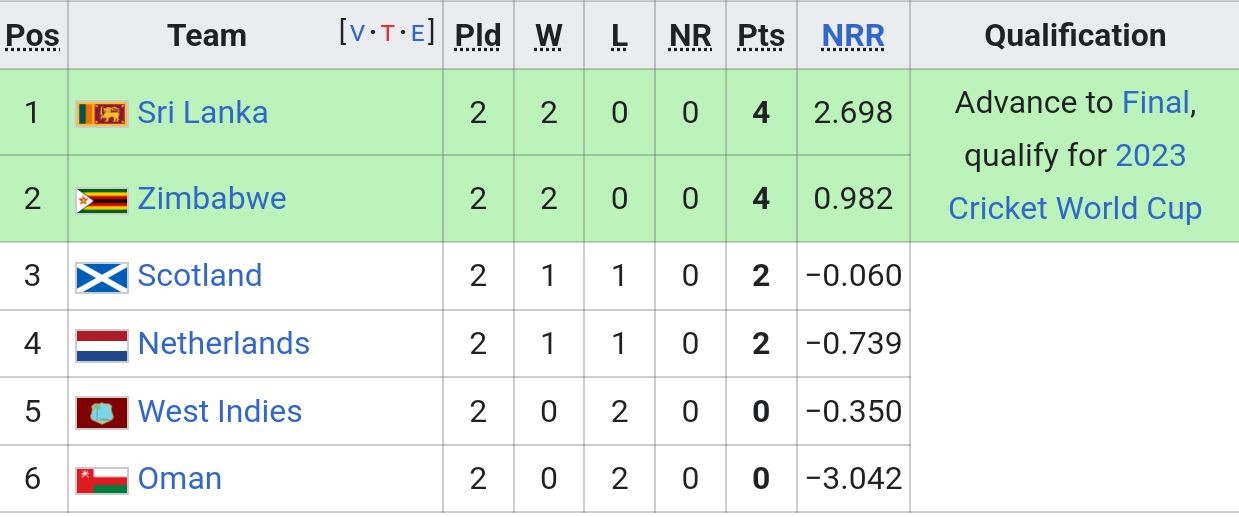Click the Scotland flag icon
This screenshot has width=1239, height=517.
tap(102, 277)
